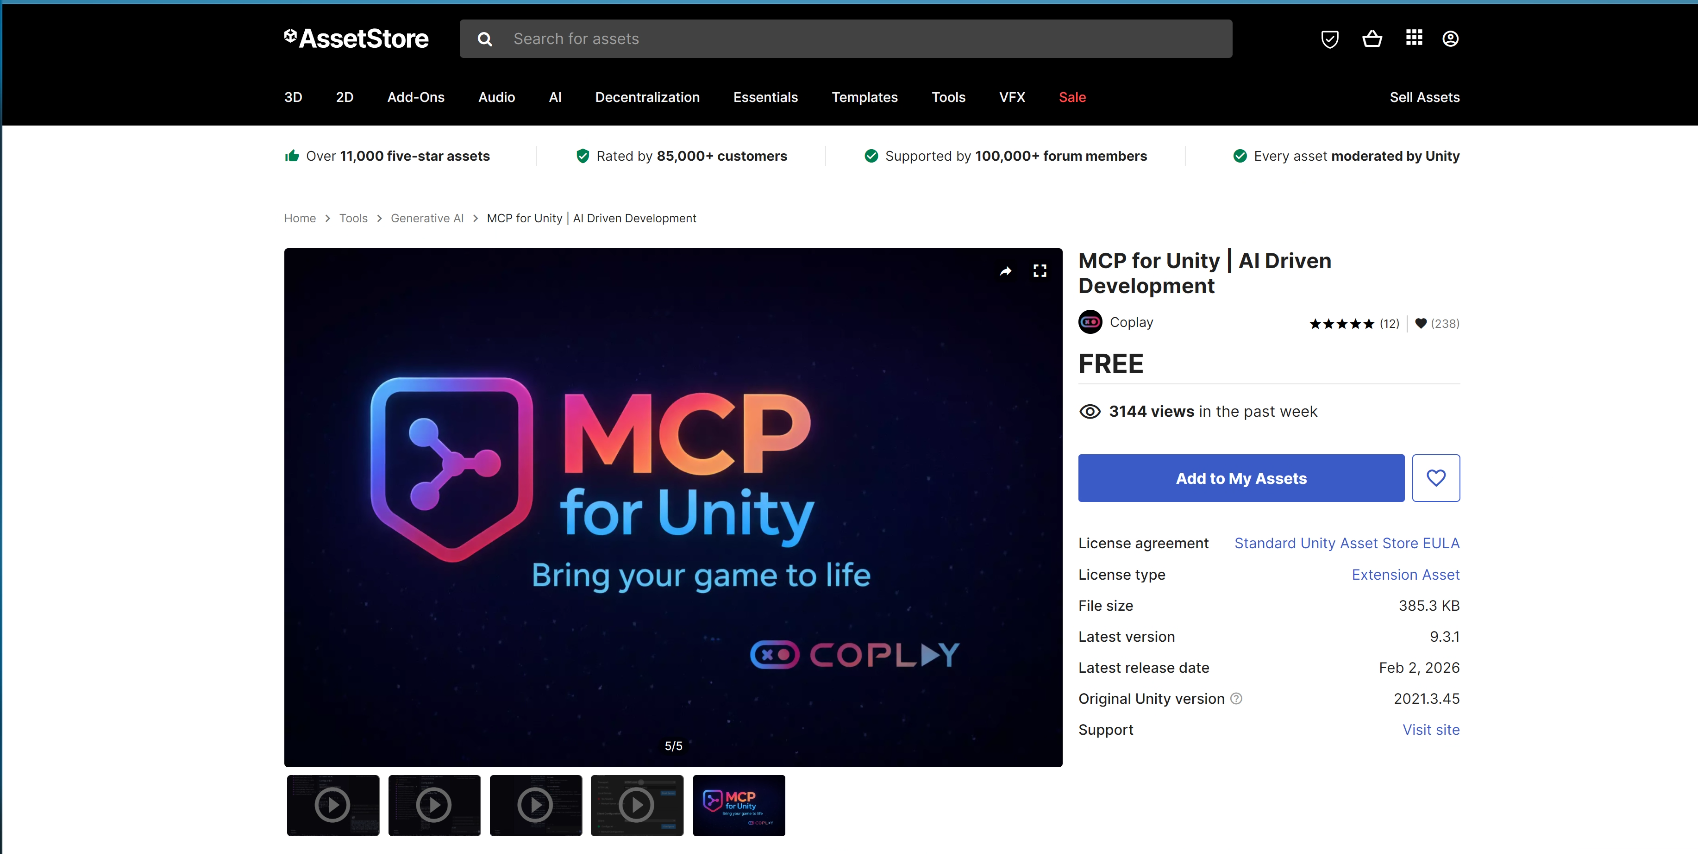Click the main MCP for Unity preview image
Image resolution: width=1698 pixels, height=854 pixels.
tap(673, 507)
